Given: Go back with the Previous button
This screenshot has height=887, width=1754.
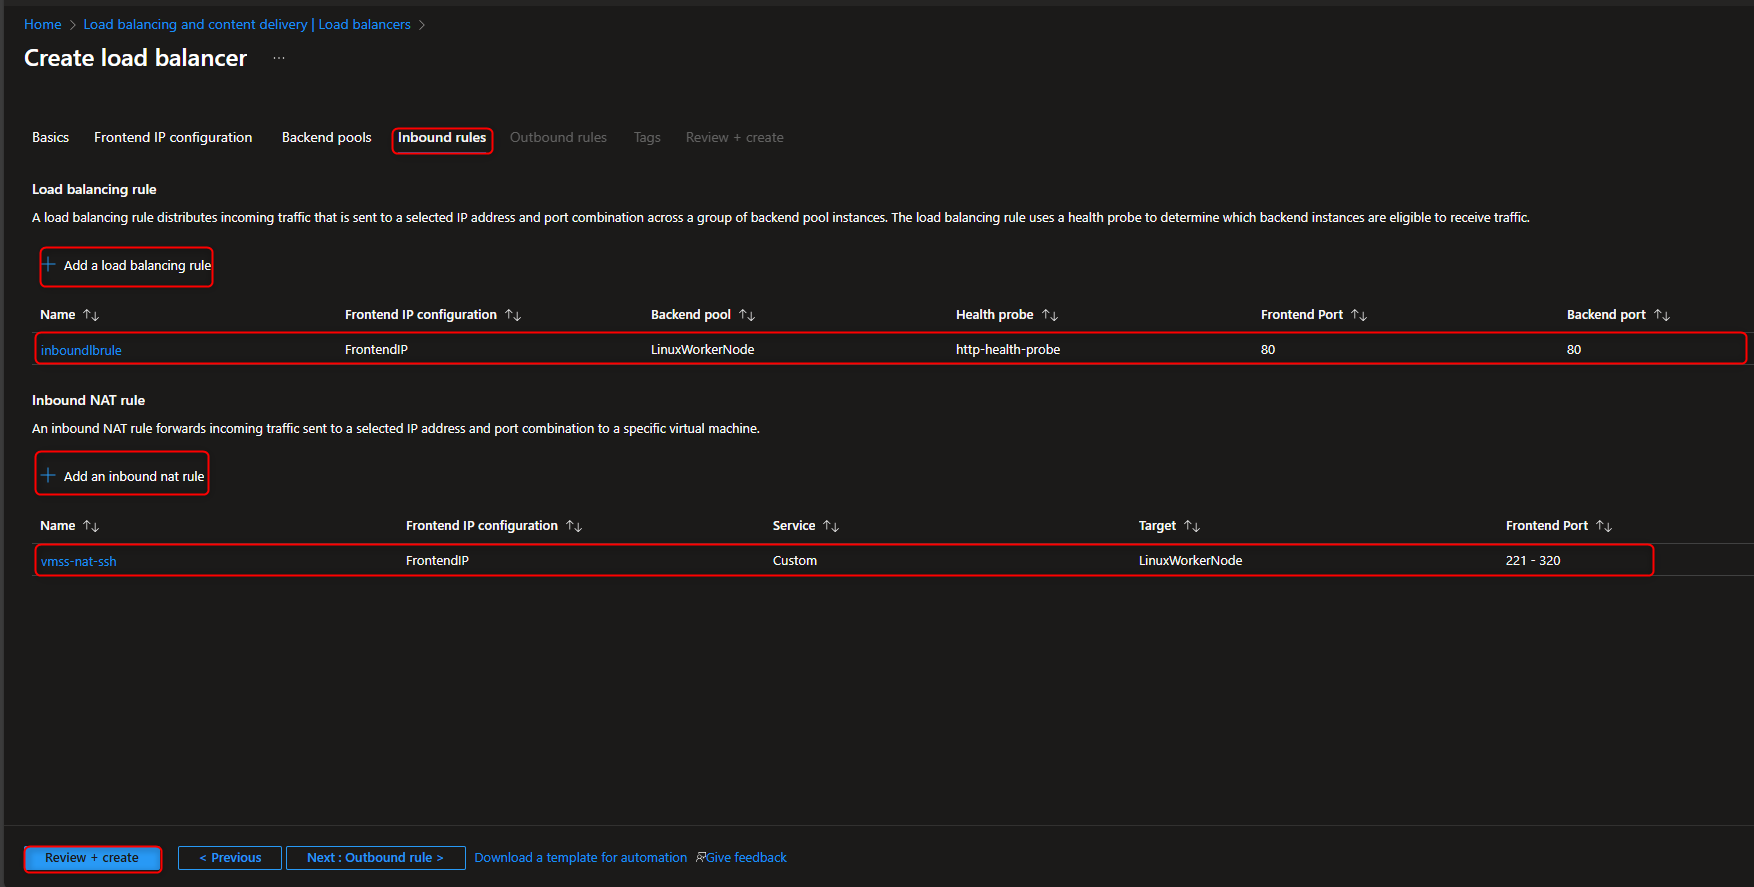Looking at the screenshot, I should pos(230,858).
